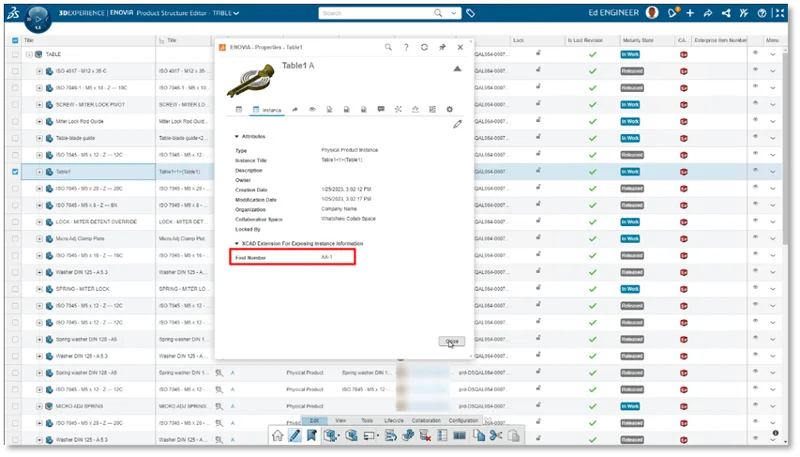800x457 pixels.
Task: Click the home icon in bottom toolbar
Action: tap(278, 436)
